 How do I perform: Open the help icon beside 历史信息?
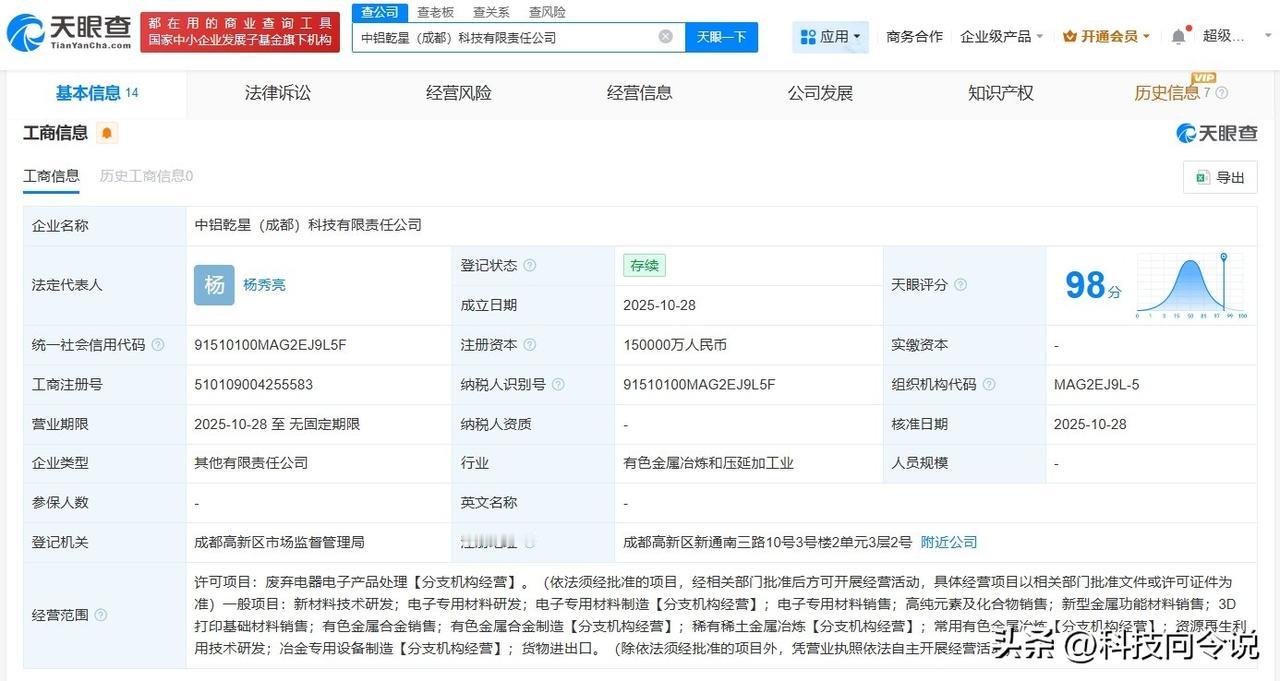[1222, 93]
